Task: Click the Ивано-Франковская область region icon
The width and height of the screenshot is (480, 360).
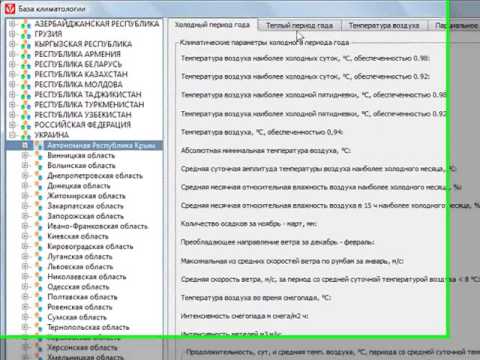Action: click(39, 226)
